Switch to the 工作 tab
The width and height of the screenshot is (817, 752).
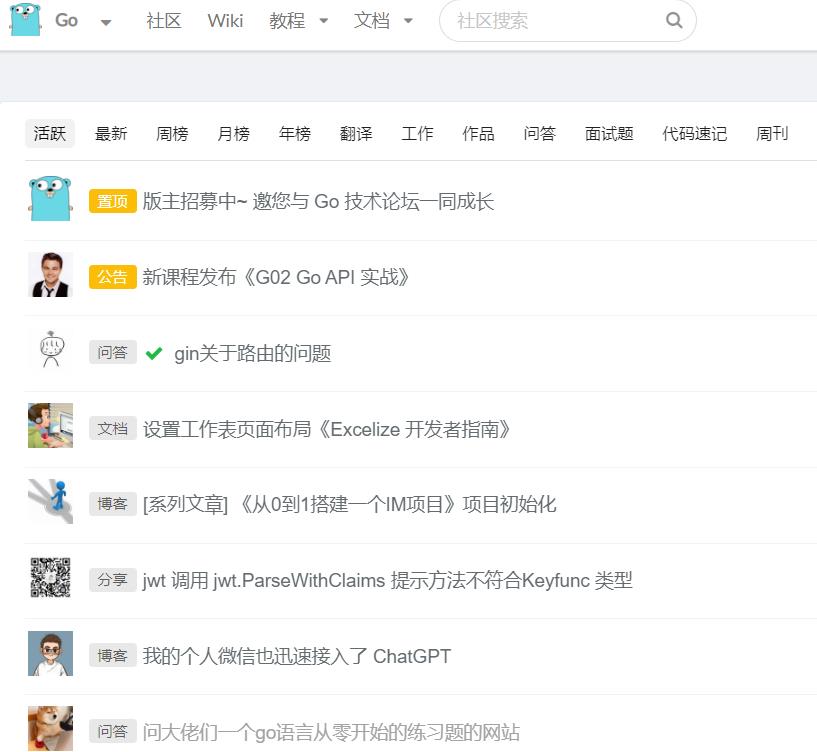[x=417, y=133]
